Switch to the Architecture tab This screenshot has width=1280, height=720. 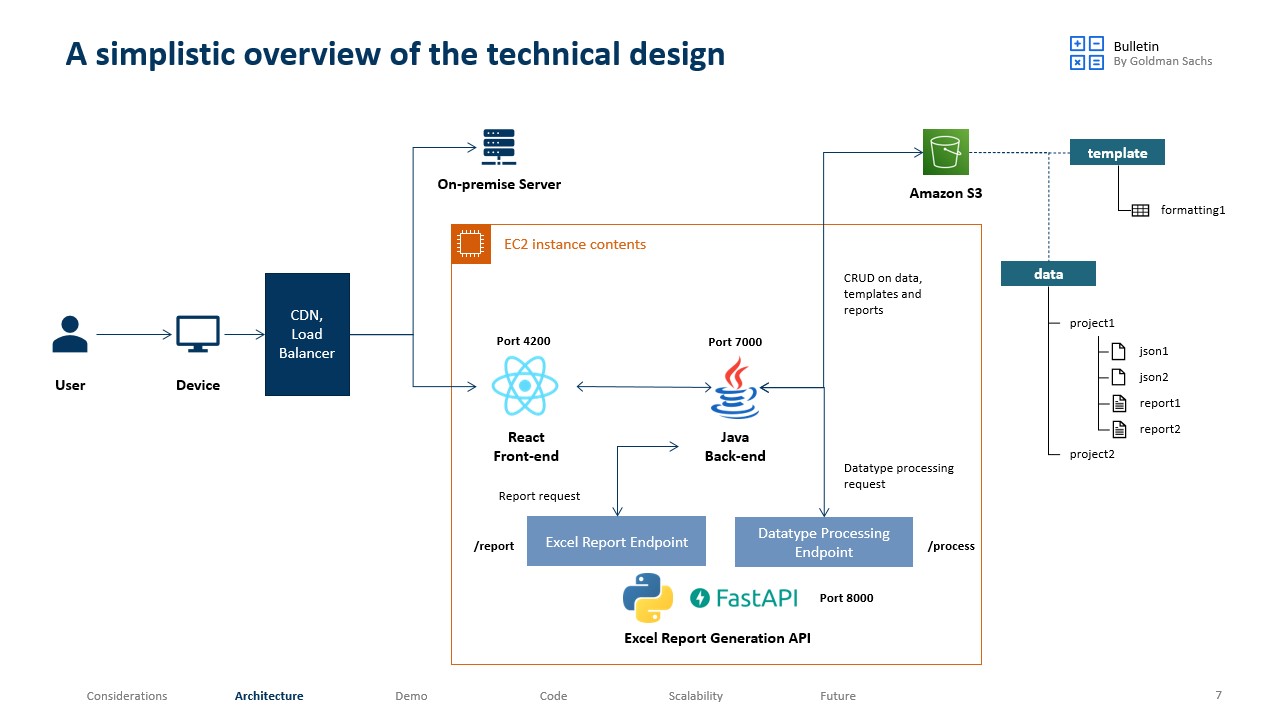pyautogui.click(x=269, y=696)
